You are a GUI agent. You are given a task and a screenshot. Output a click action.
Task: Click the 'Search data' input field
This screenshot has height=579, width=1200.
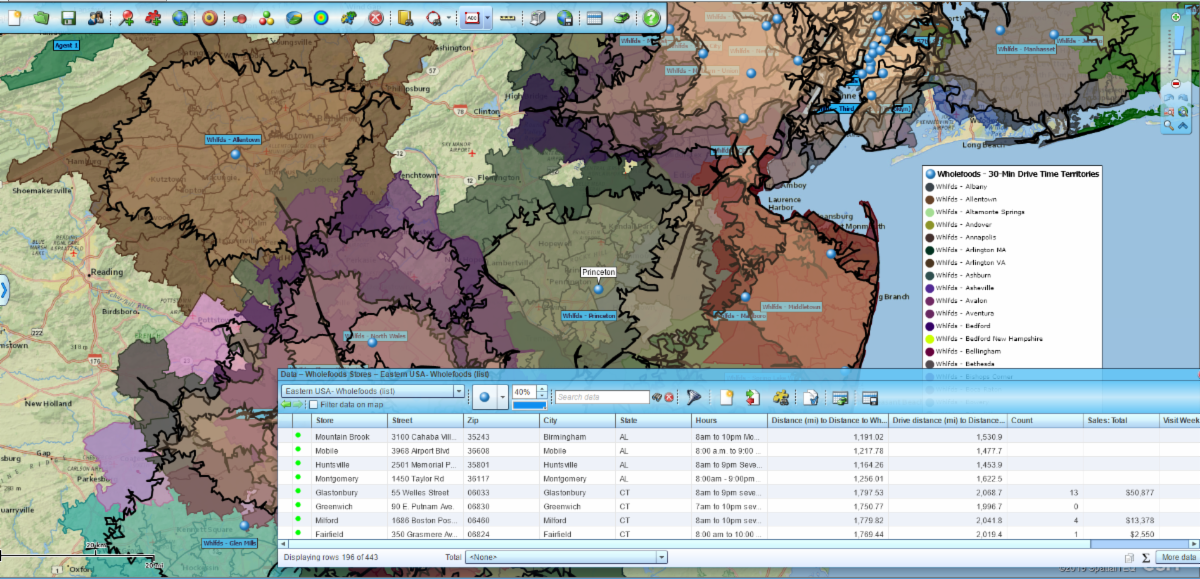[602, 397]
